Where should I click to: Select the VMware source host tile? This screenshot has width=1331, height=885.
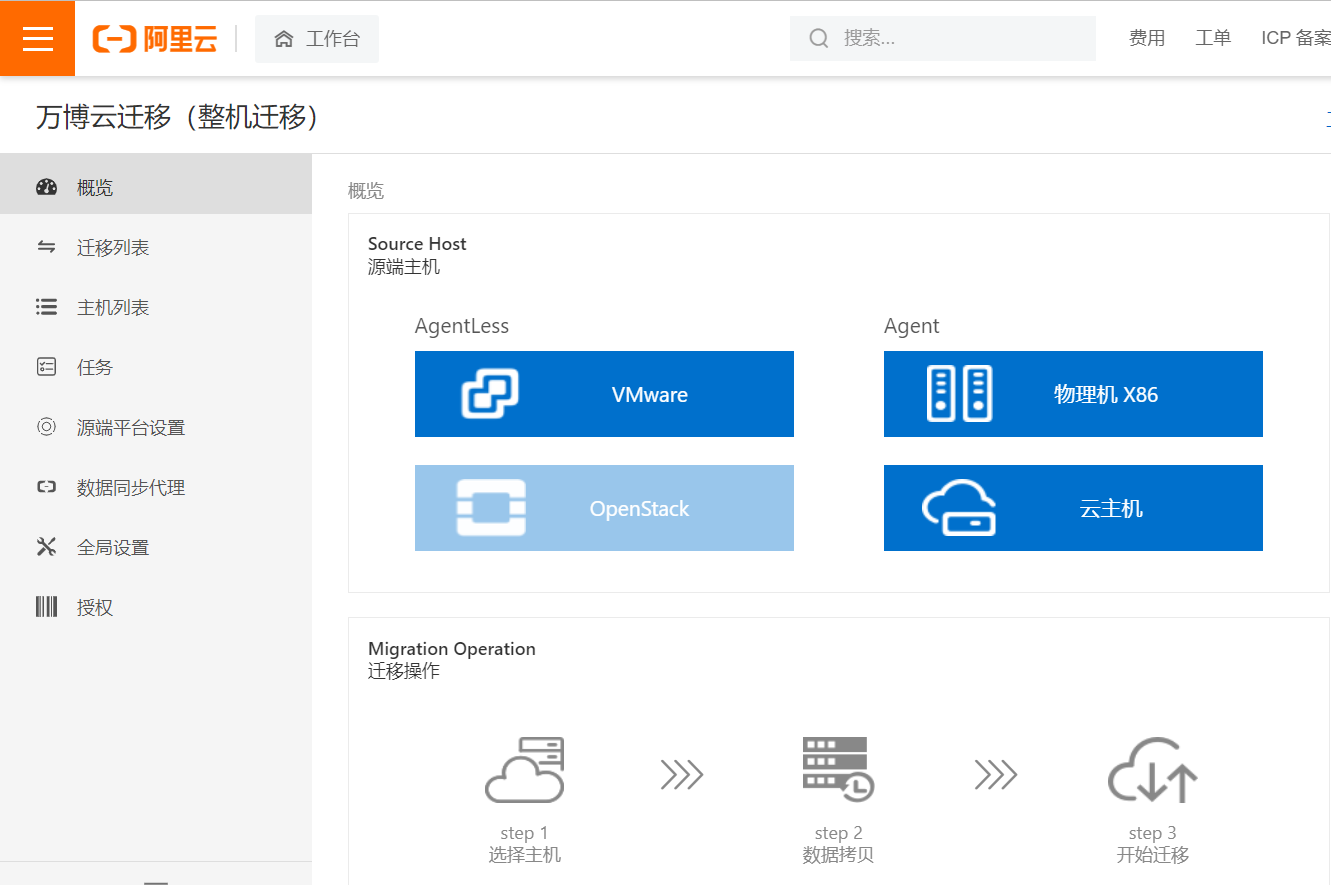(604, 394)
